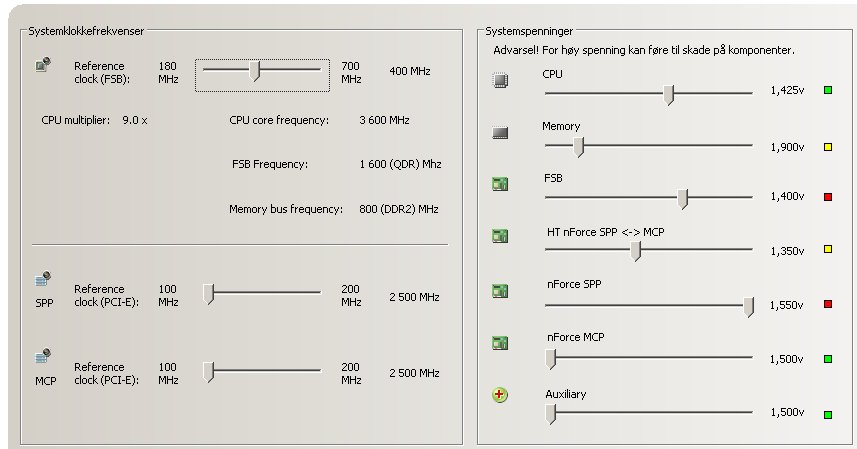
Task: Click the FSB voltage board icon
Action: coord(500,184)
